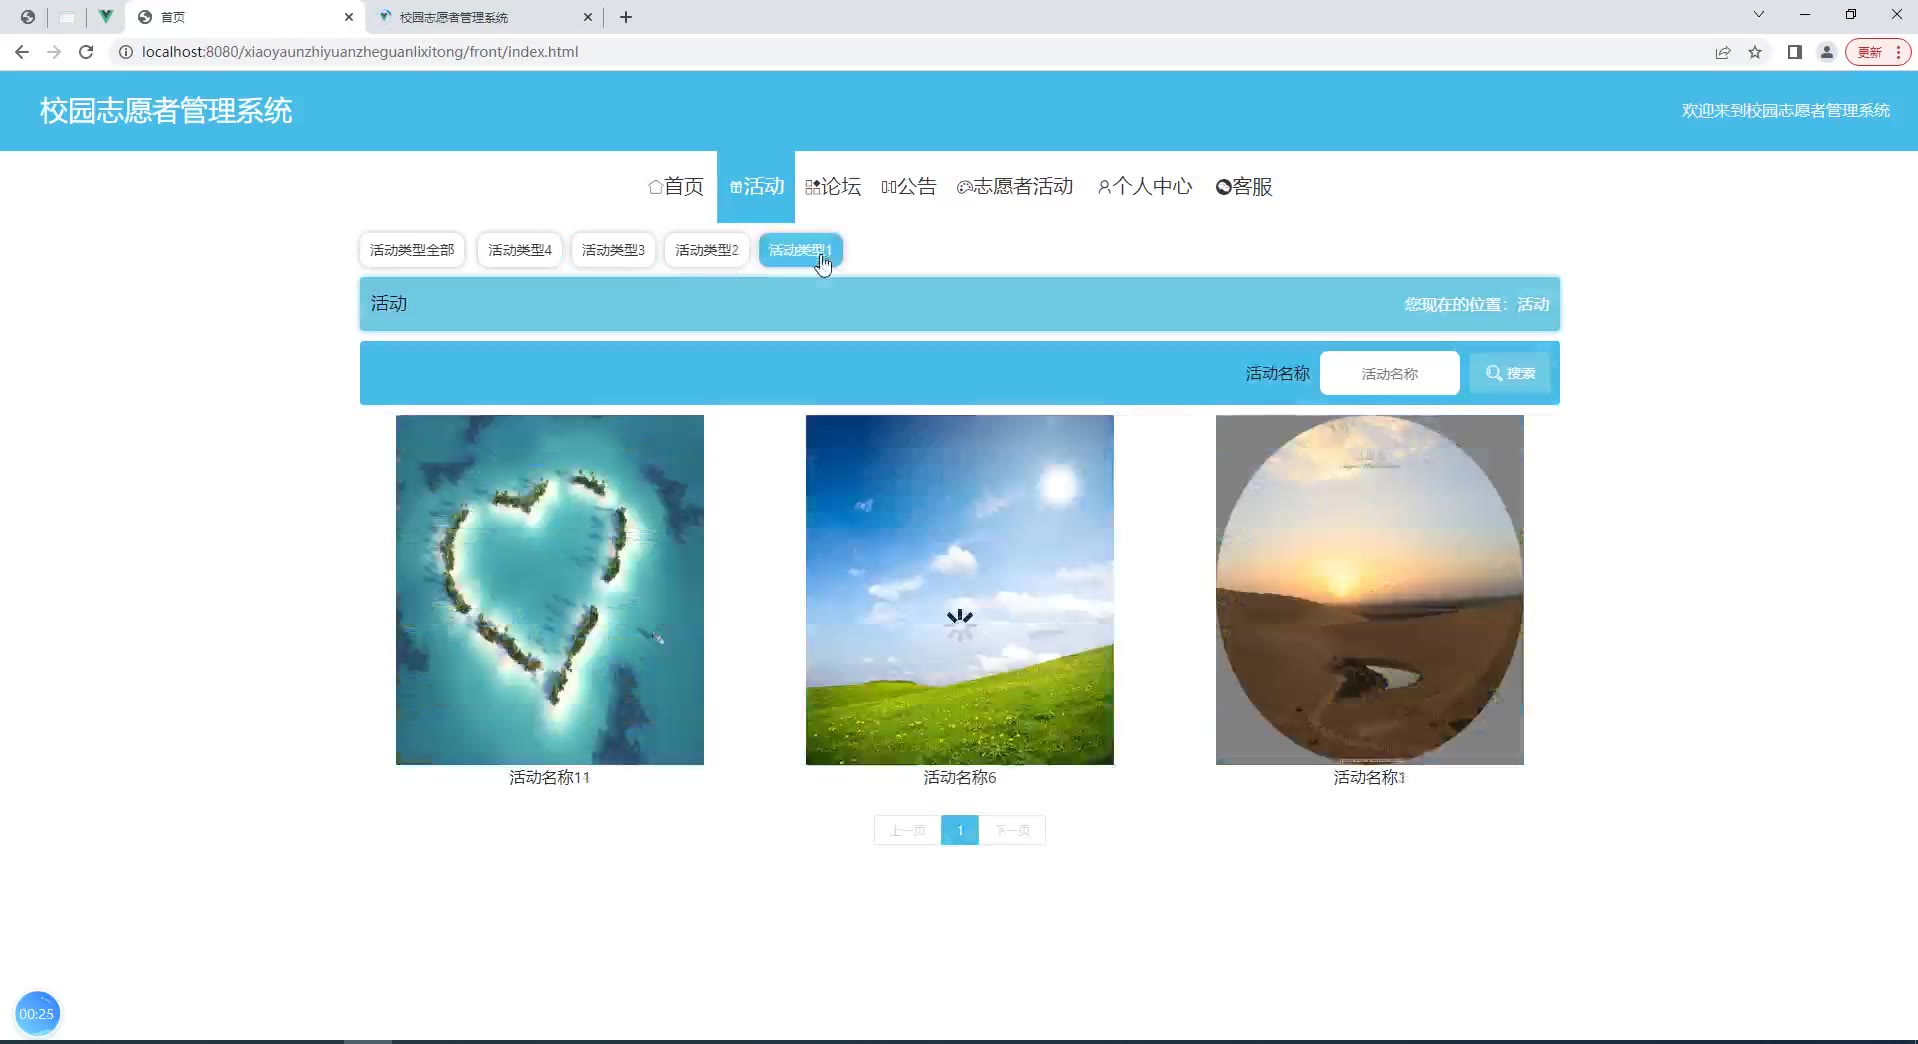Click the 搜索 search button
Screen dimensions: 1918x1044
(x=1510, y=373)
